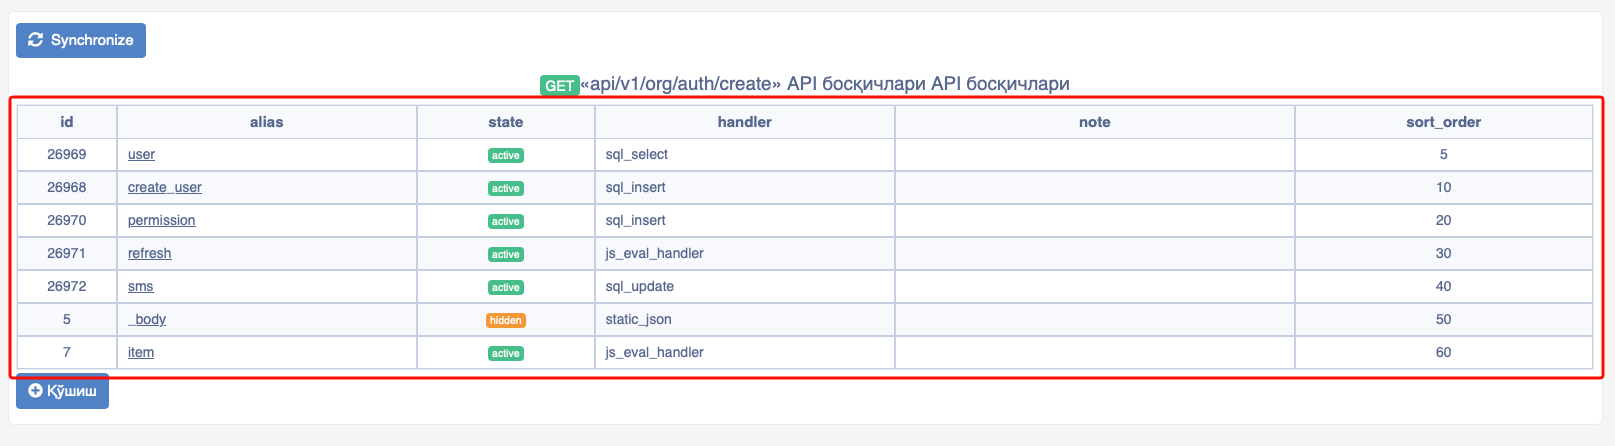Click the handler column header
Image resolution: width=1615 pixels, height=446 pixels.
tap(745, 122)
